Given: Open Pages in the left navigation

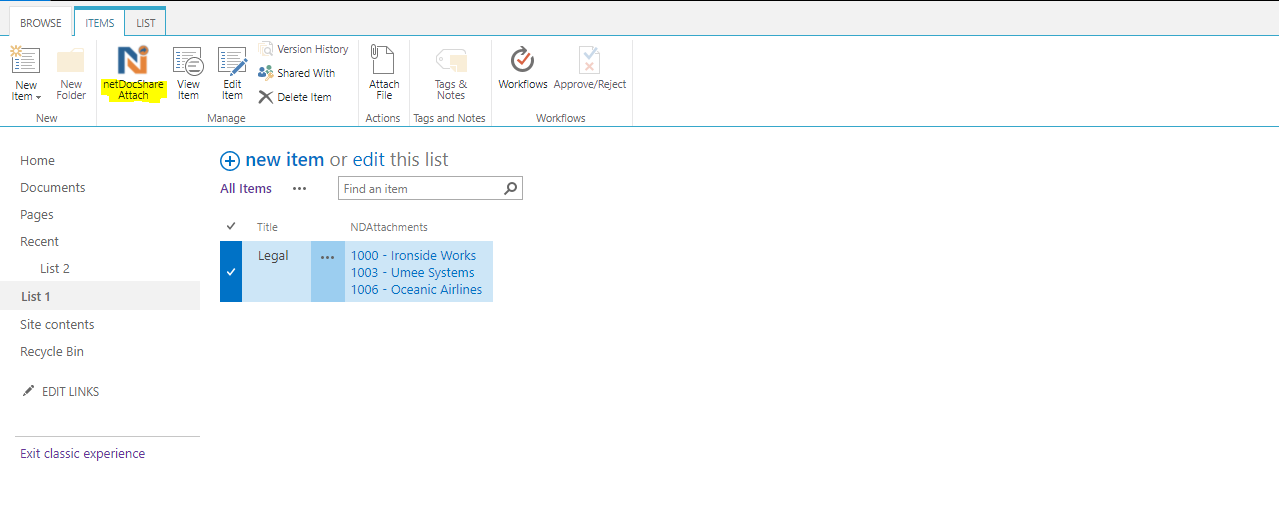Looking at the screenshot, I should (37, 215).
